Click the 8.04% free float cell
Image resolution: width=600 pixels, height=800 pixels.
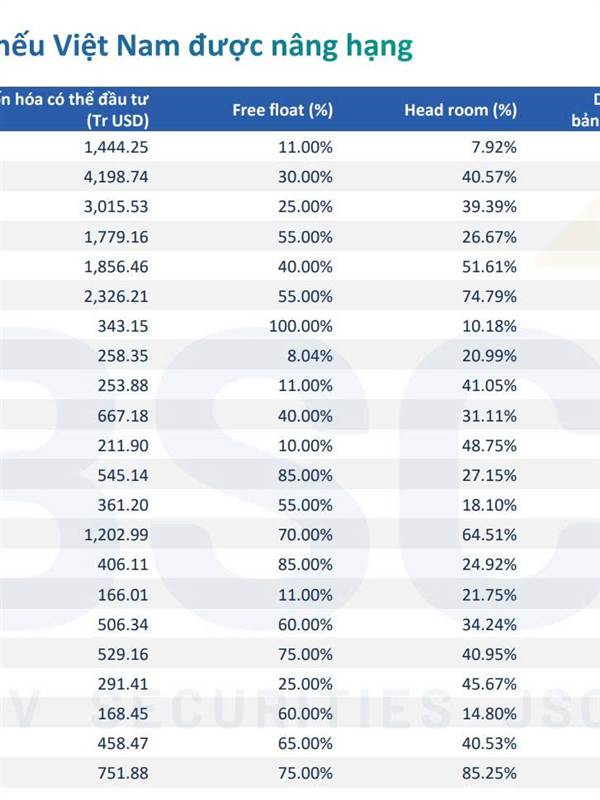[x=310, y=356]
